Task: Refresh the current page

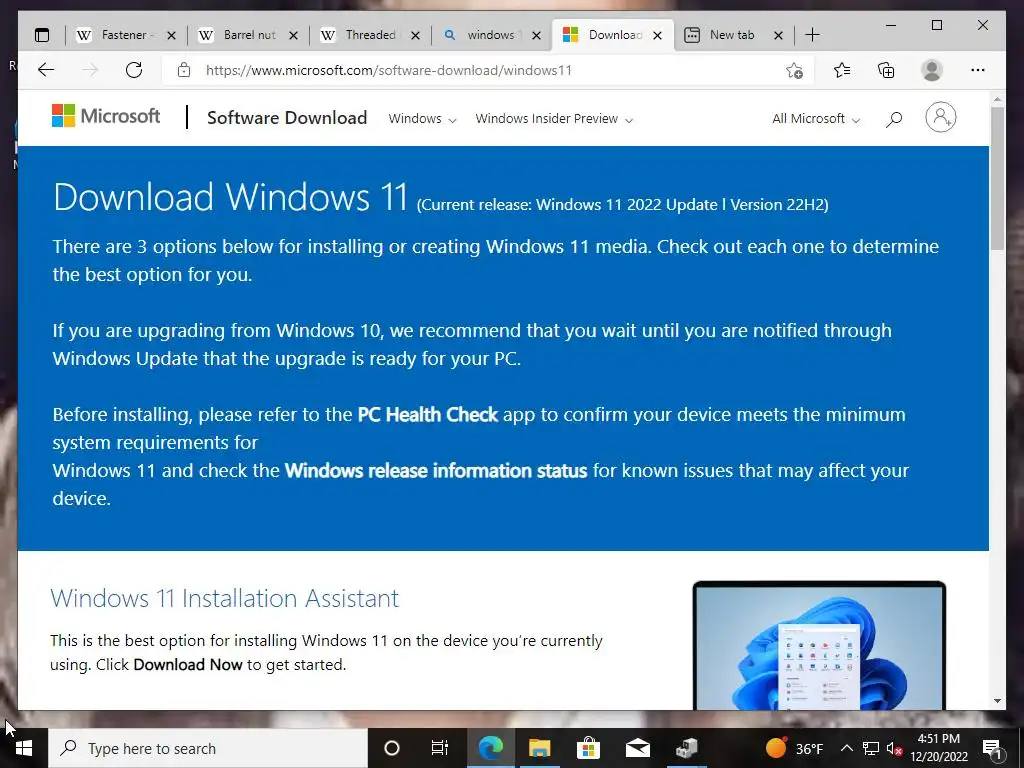Action: (x=134, y=70)
